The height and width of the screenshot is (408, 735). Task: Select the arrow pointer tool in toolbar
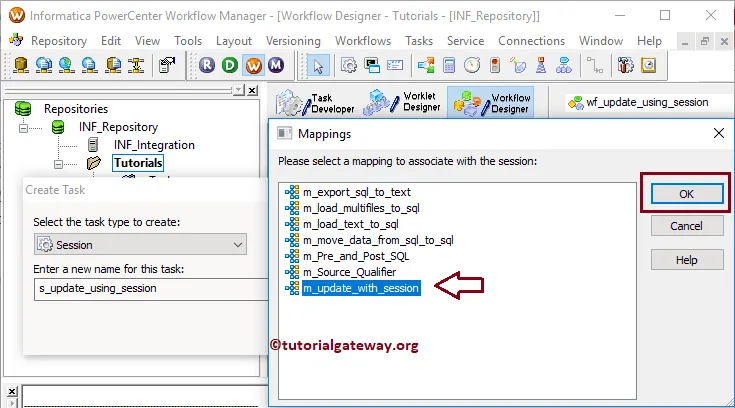[318, 65]
